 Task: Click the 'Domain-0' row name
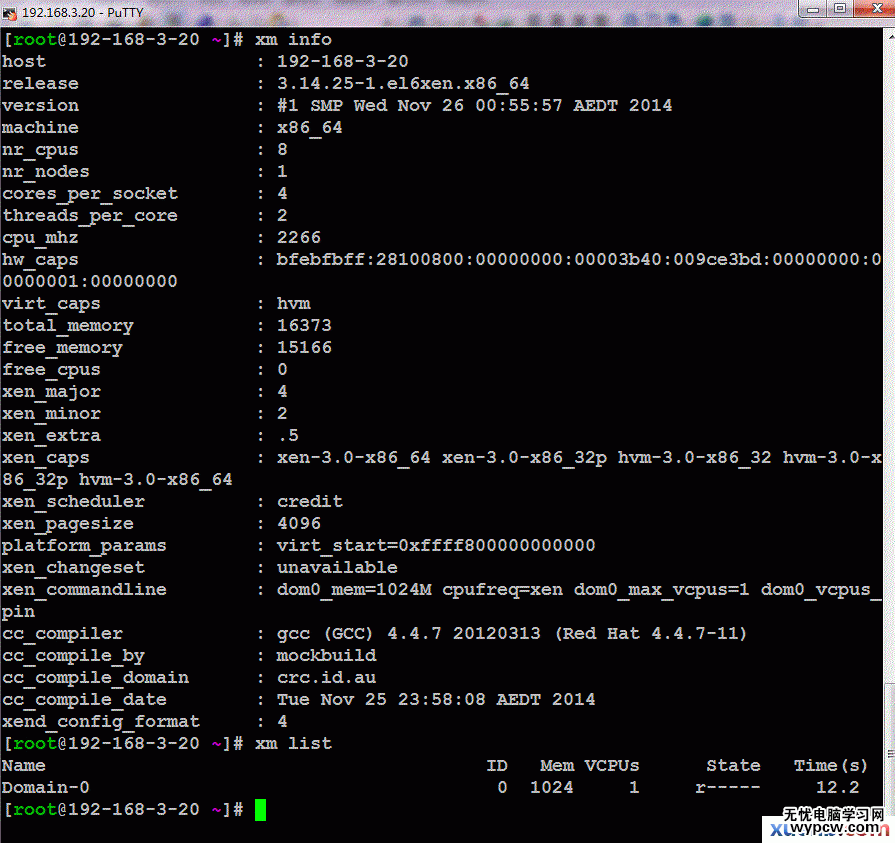tap(46, 788)
